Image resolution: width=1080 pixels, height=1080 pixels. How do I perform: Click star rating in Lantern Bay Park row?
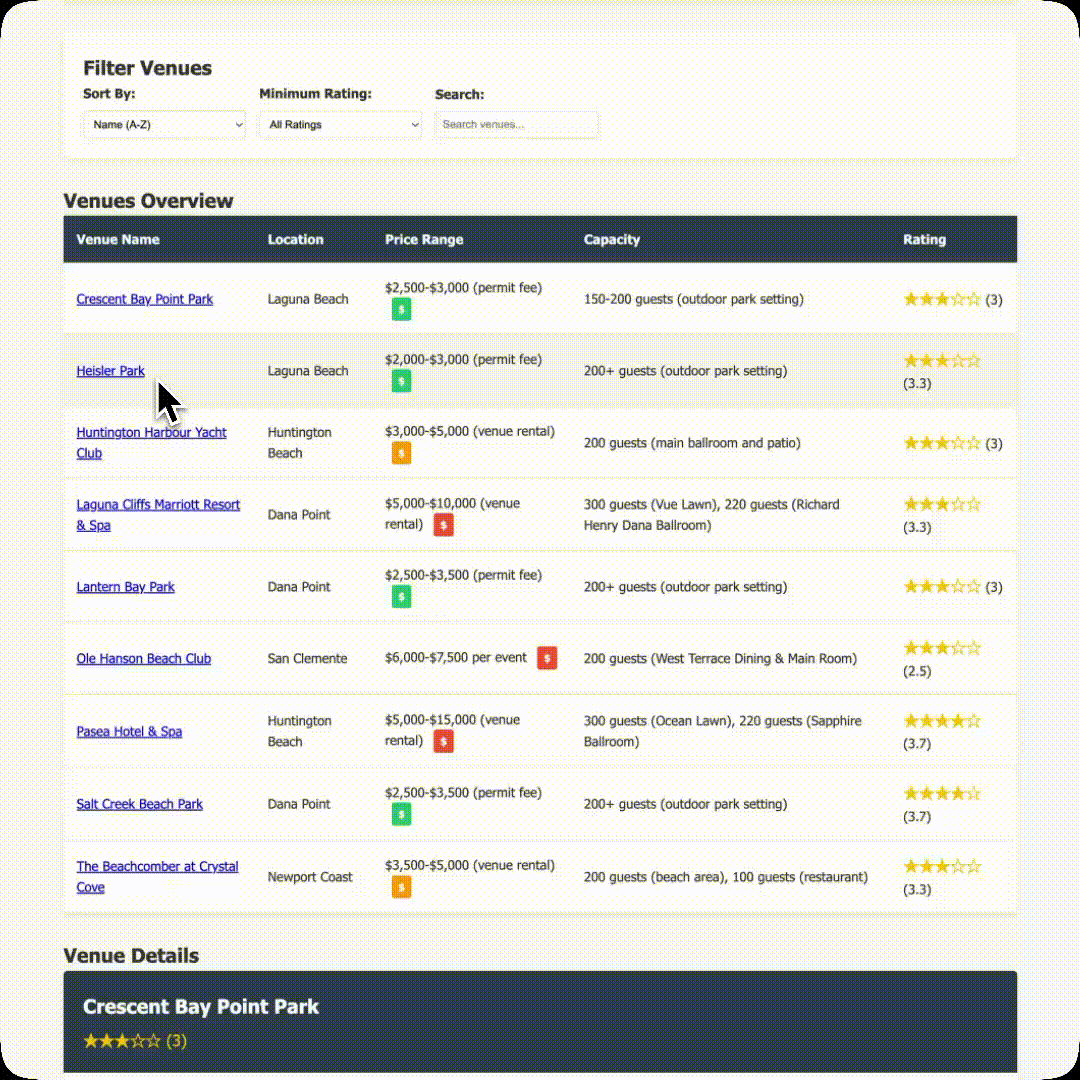[x=942, y=587]
